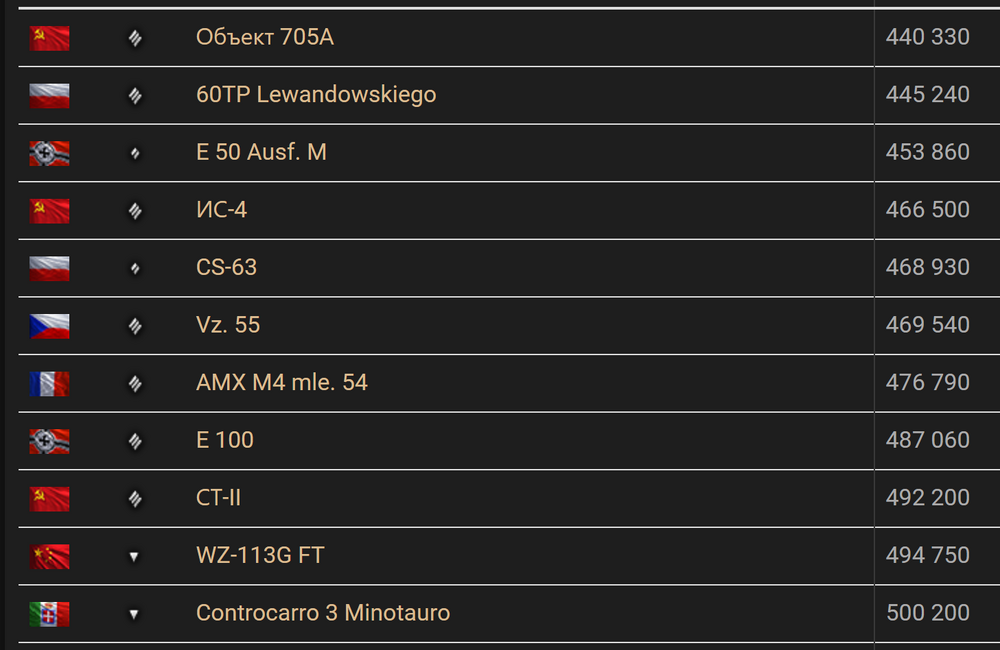The width and height of the screenshot is (1000, 650).
Task: Click the Italian flag beside Controcarro 3 Minotauro
Action: pyautogui.click(x=49, y=614)
